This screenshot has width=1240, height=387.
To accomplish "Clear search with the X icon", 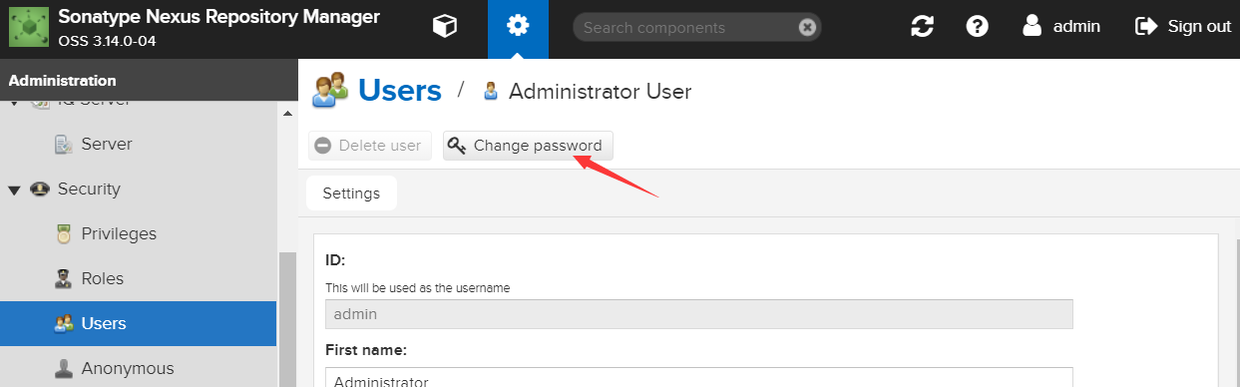I will [807, 27].
